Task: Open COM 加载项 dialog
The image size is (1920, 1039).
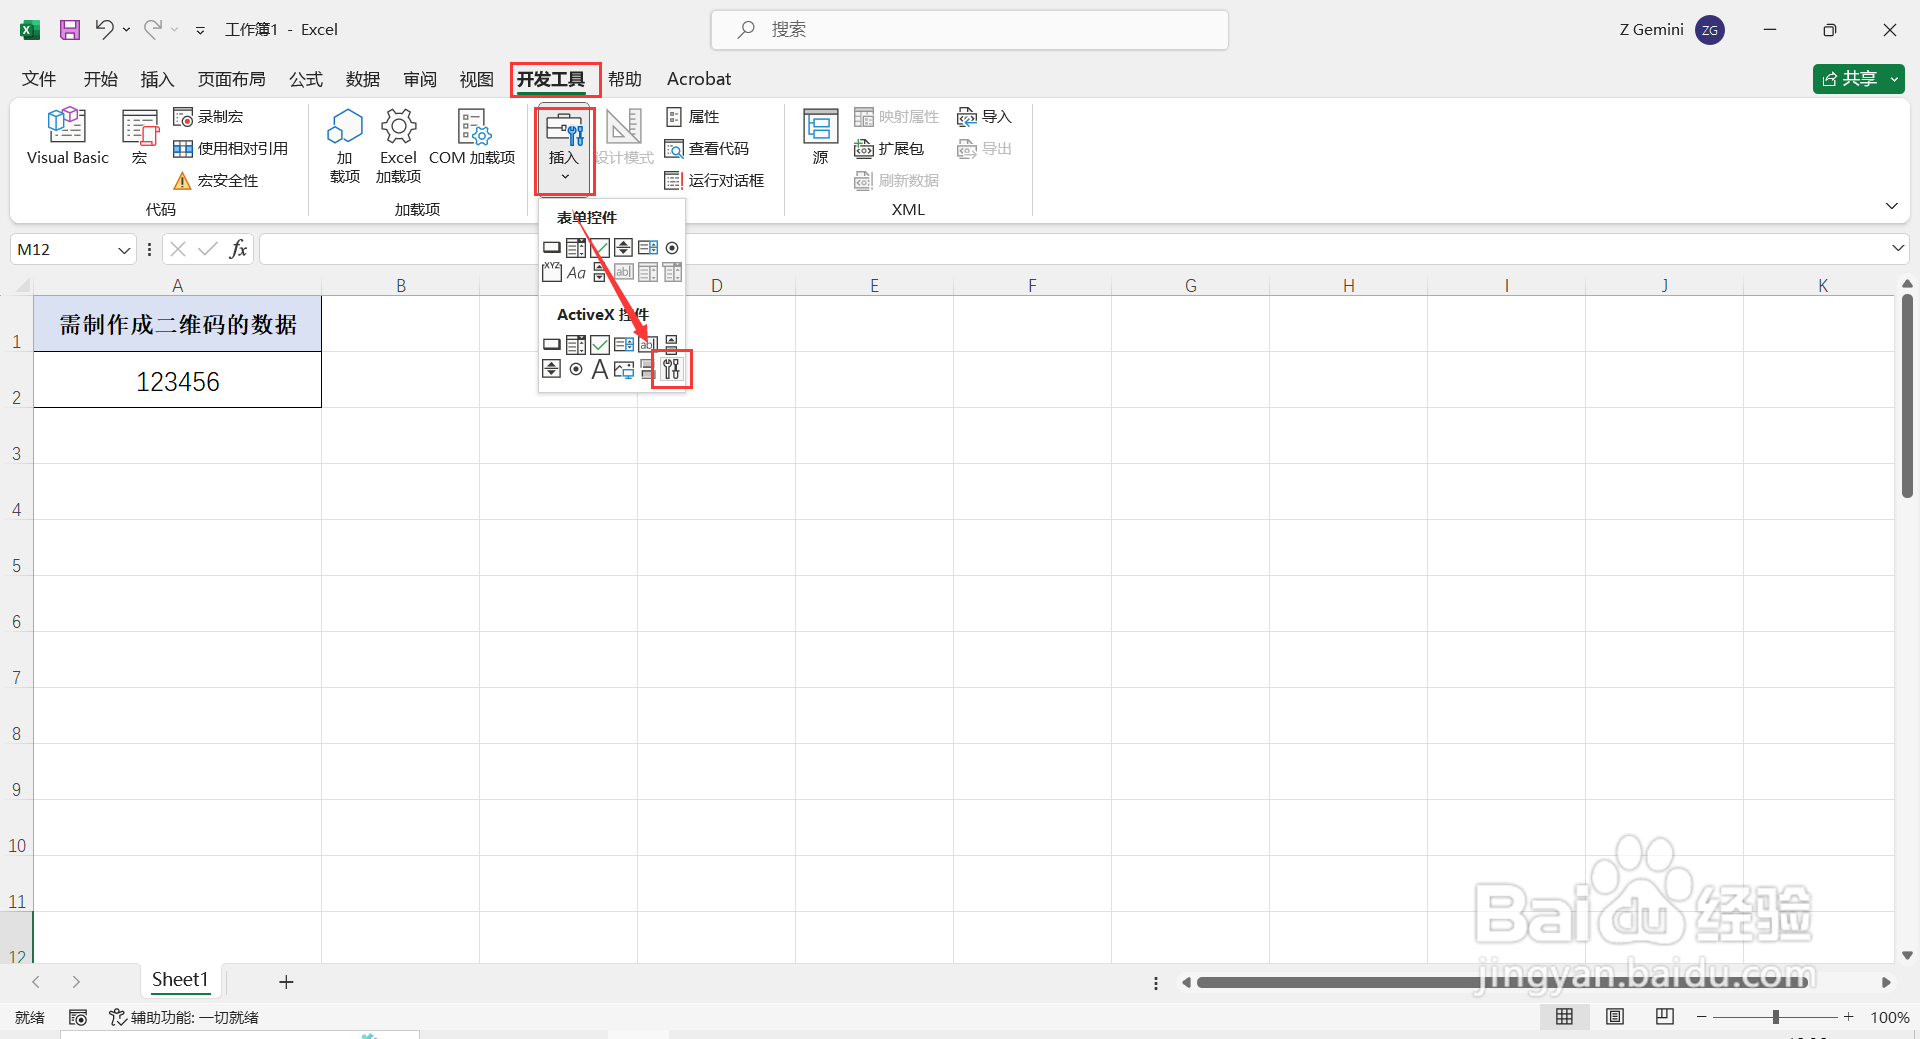Action: 472,136
